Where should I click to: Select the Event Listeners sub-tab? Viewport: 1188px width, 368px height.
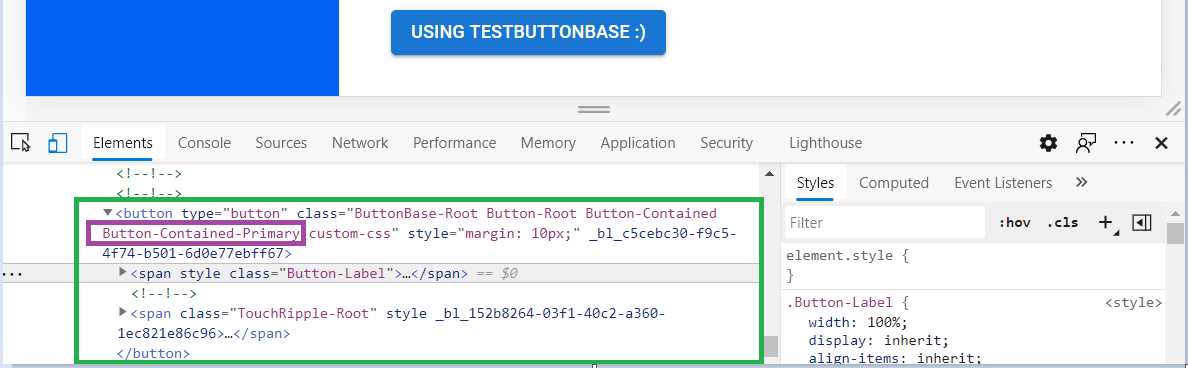(x=1003, y=182)
